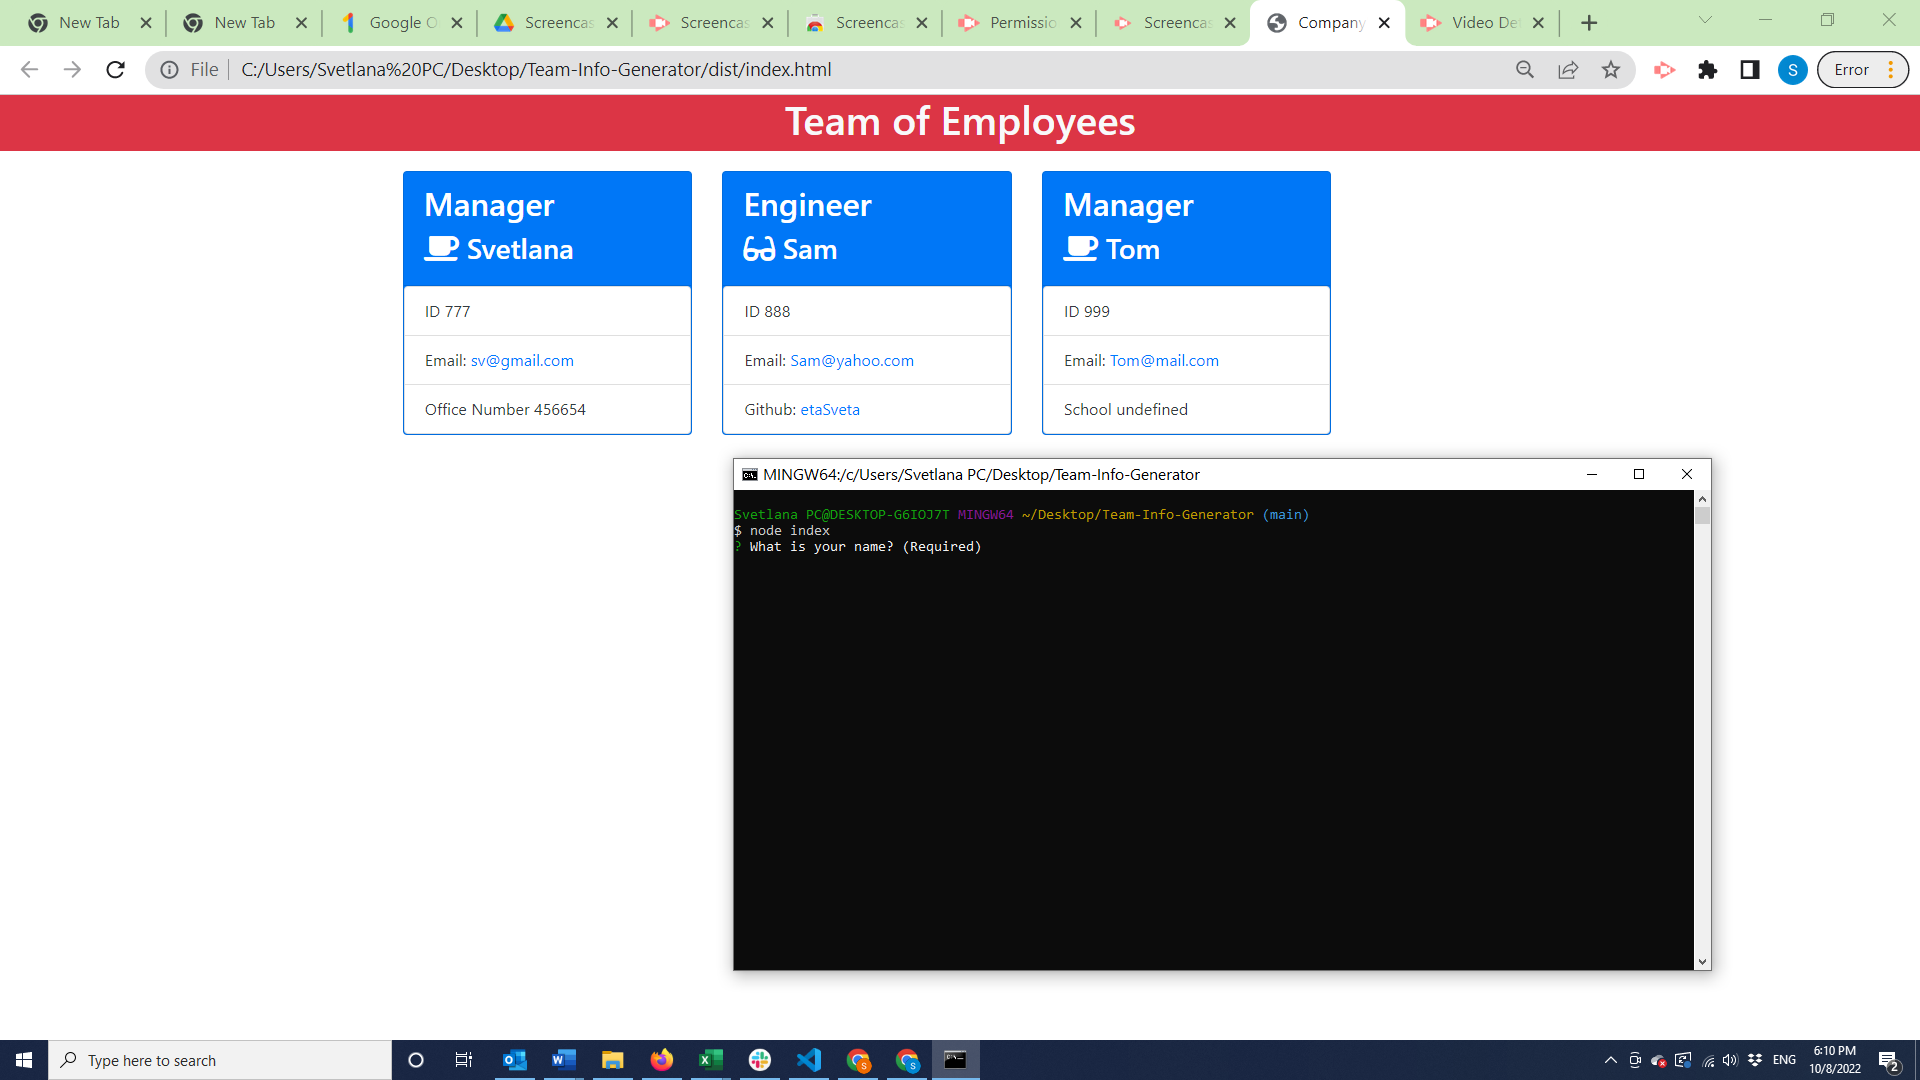This screenshot has width=1920, height=1080.
Task: Expand hidden icons in the system tray
Action: click(x=1610, y=1059)
